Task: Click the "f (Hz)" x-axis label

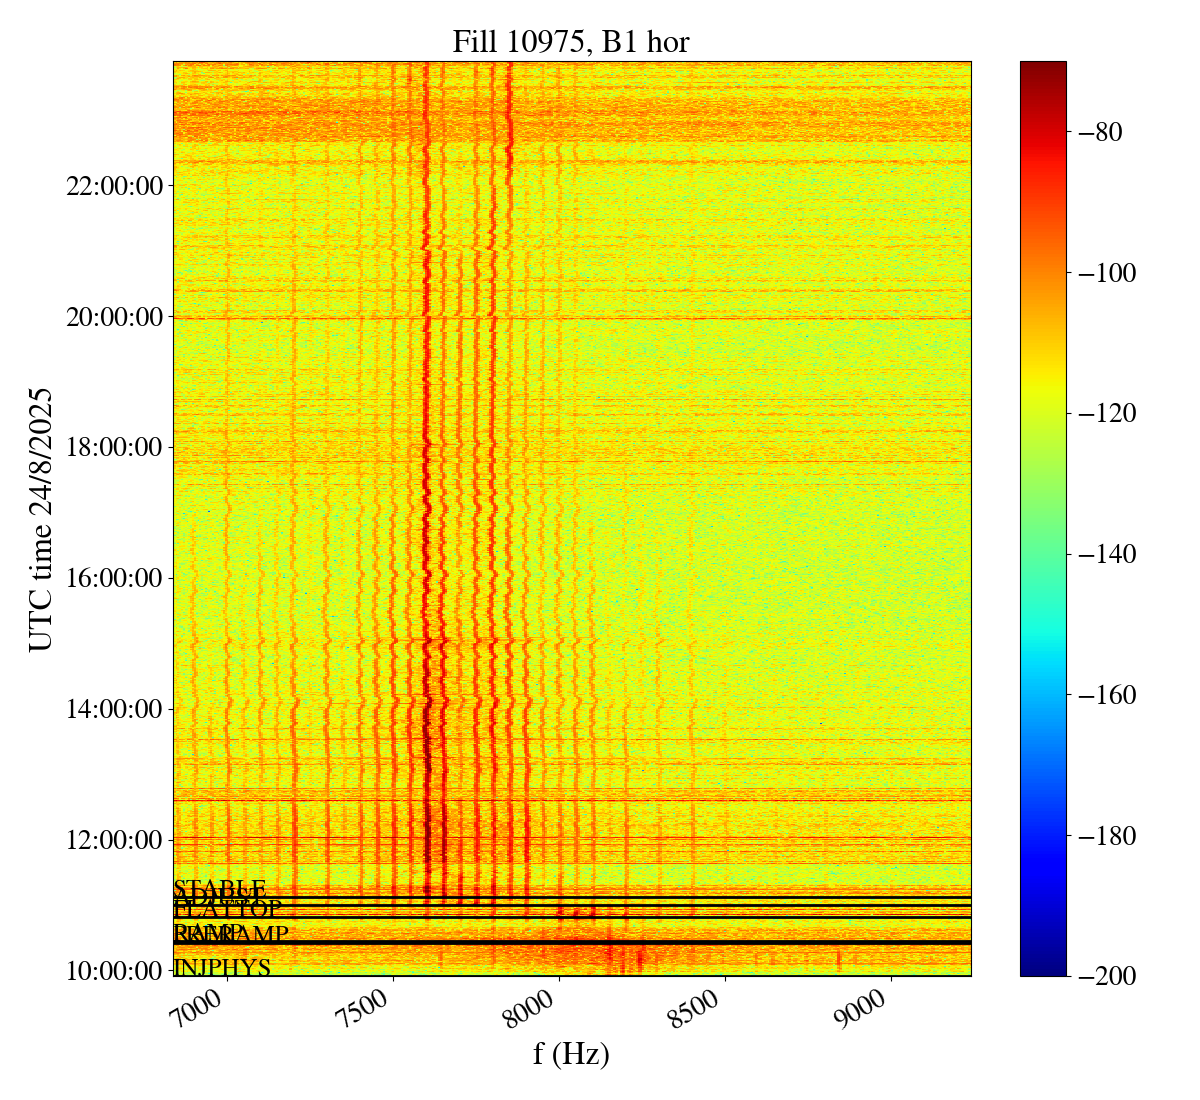Action: [571, 1053]
